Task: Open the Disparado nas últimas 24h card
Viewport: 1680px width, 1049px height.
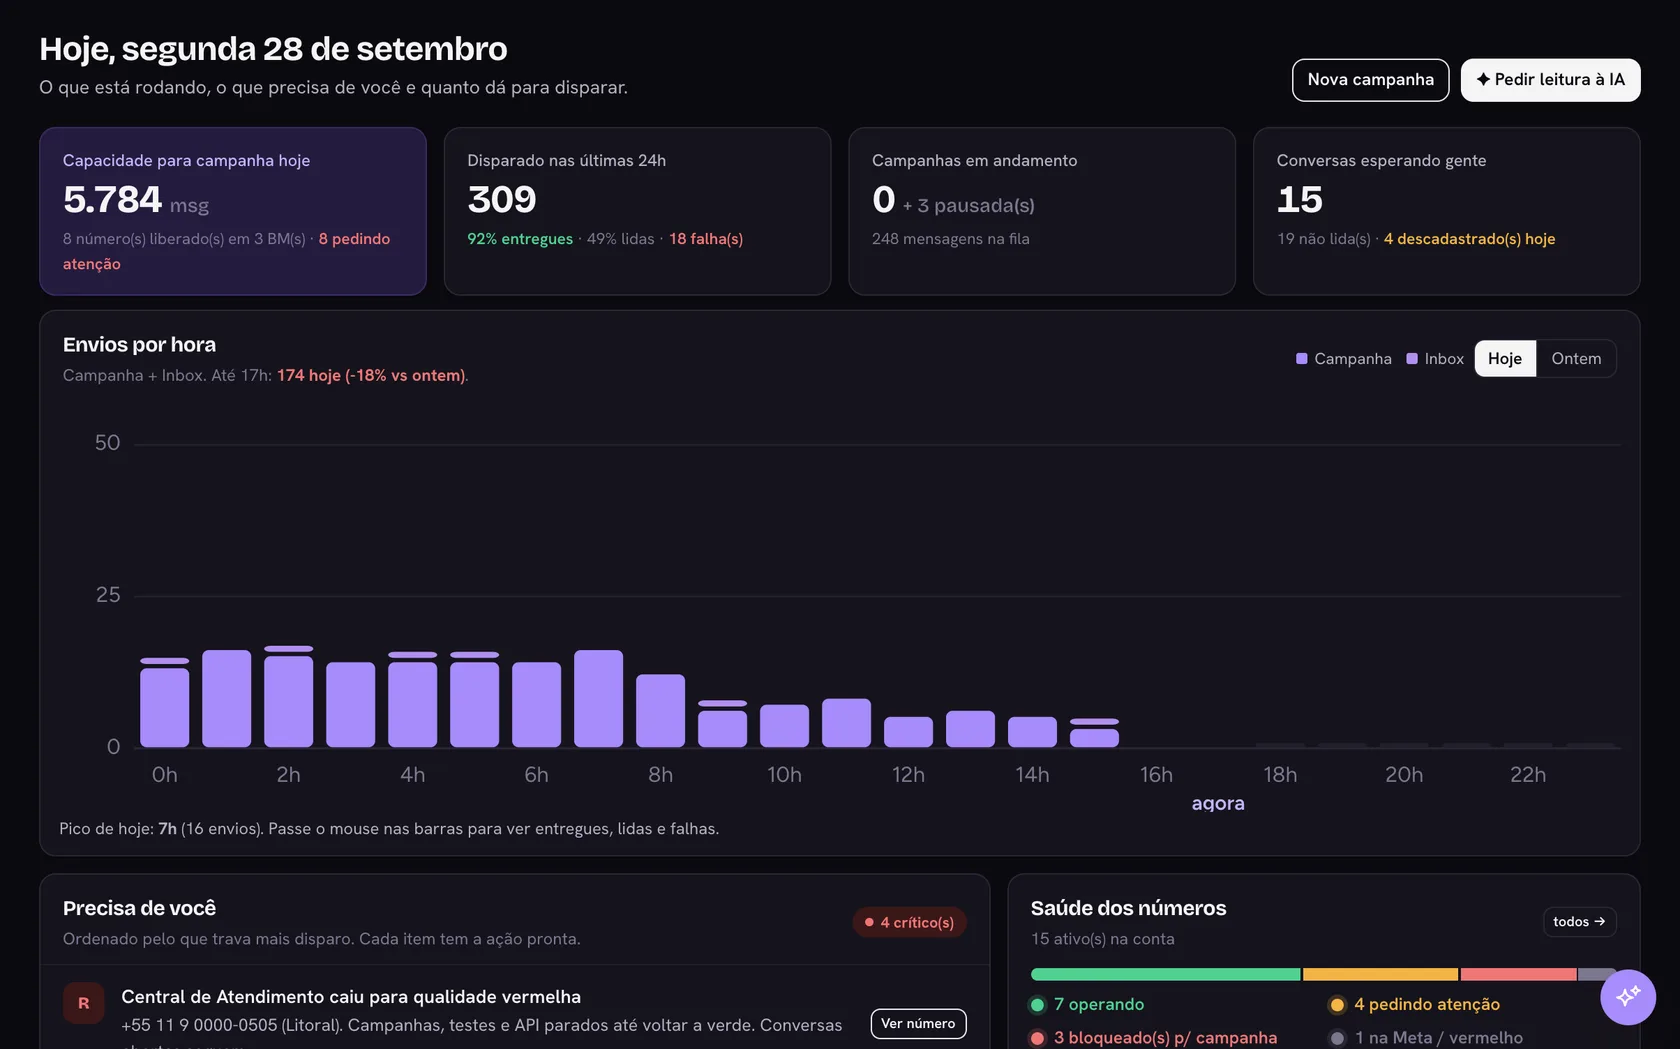Action: [x=637, y=211]
